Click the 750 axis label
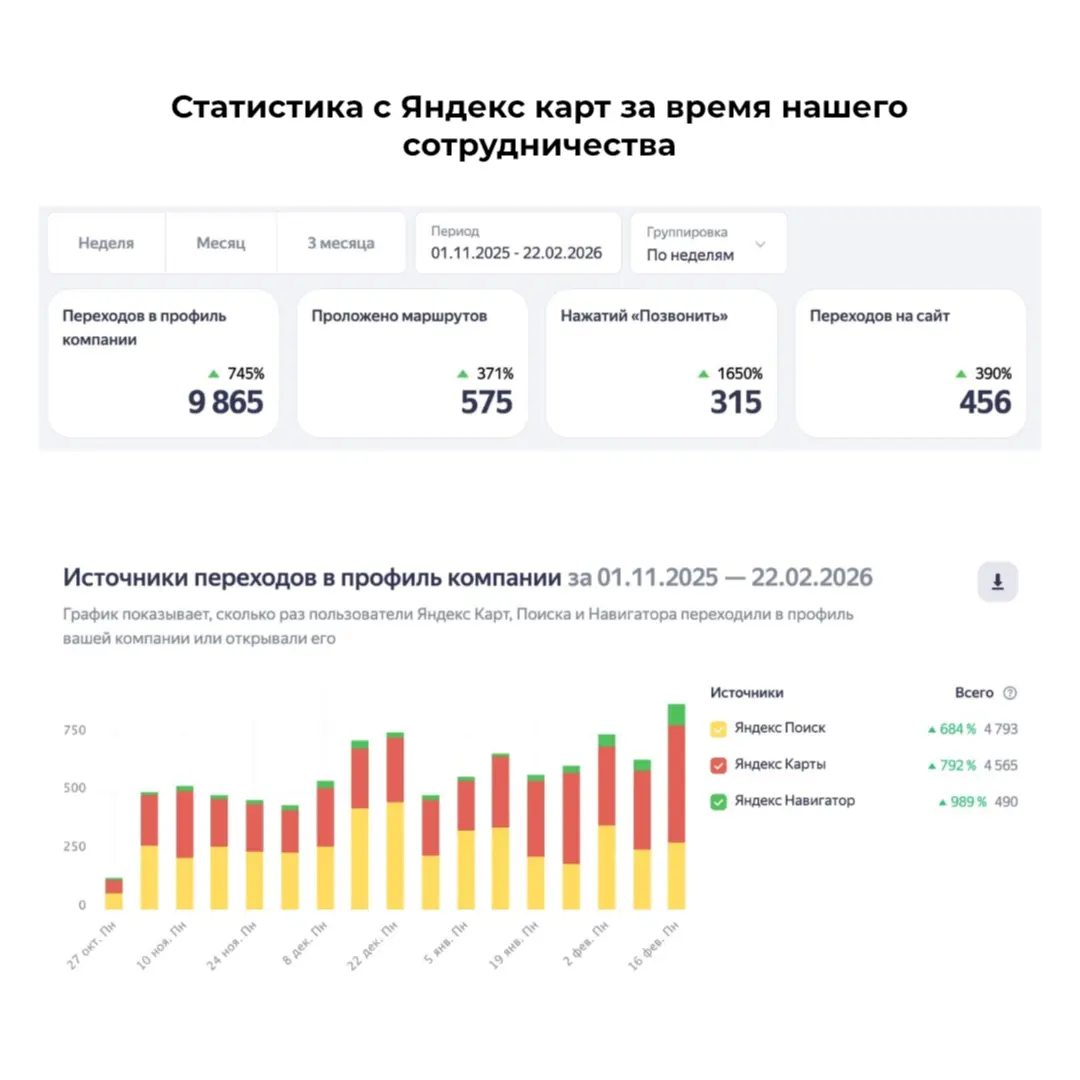The height and width of the screenshot is (1080, 1080). (74, 730)
